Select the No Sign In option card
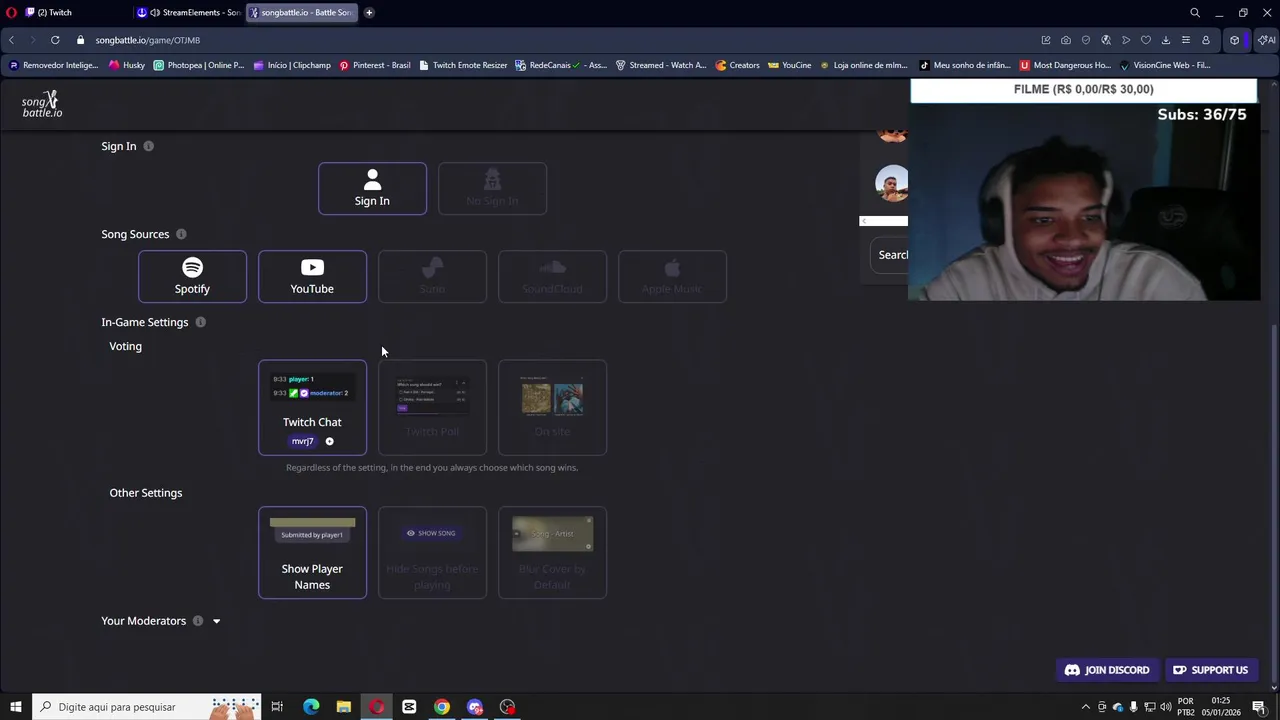The image size is (1280, 720). pyautogui.click(x=492, y=188)
